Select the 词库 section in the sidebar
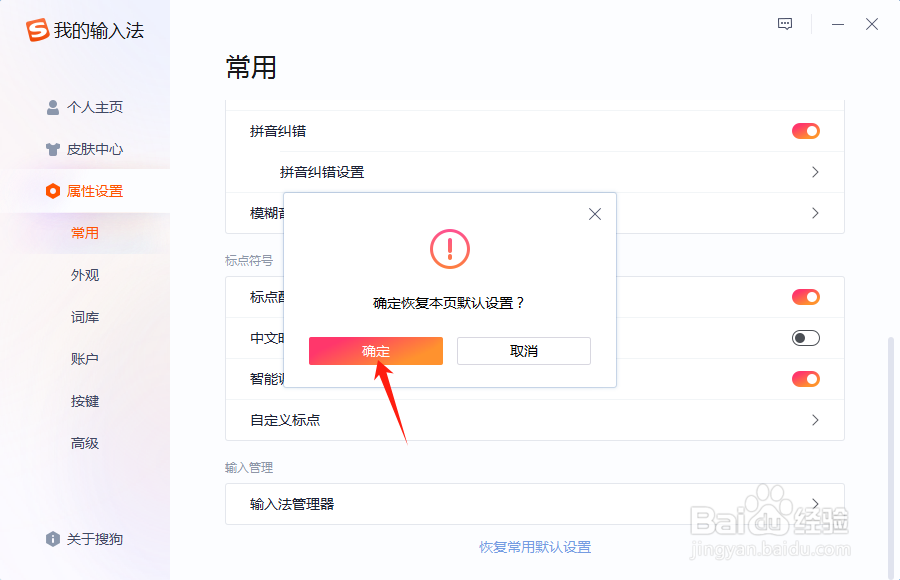900x580 pixels. (86, 317)
